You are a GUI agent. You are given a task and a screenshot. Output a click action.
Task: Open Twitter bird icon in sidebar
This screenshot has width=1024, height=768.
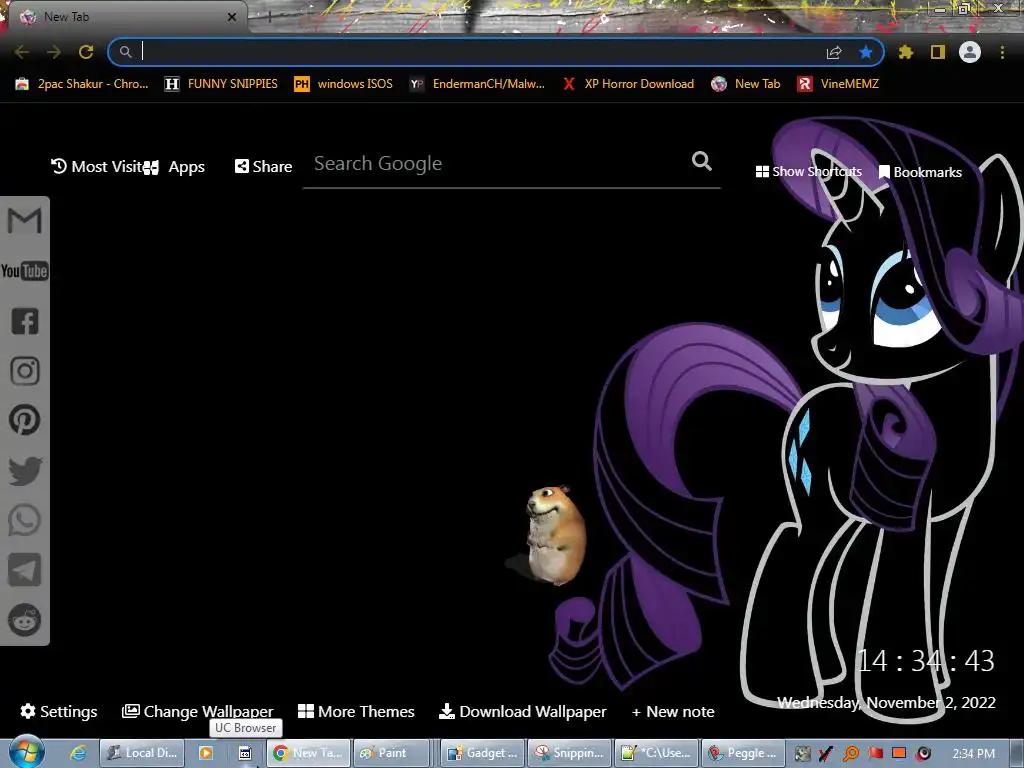(x=25, y=471)
